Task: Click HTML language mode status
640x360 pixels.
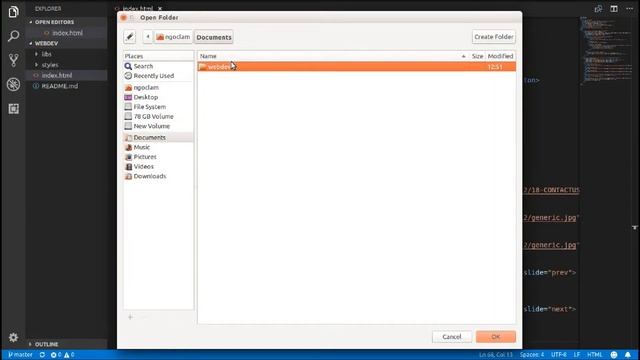Action: [595, 355]
